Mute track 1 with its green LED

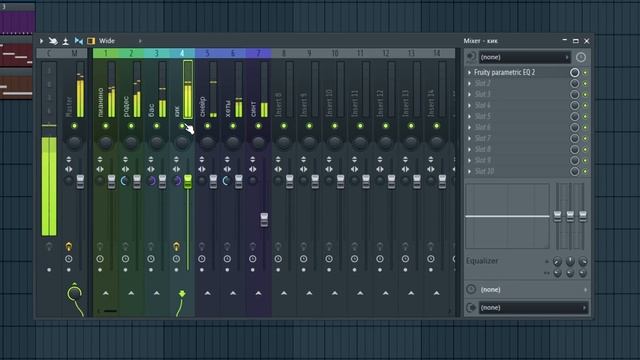[x=106, y=126]
